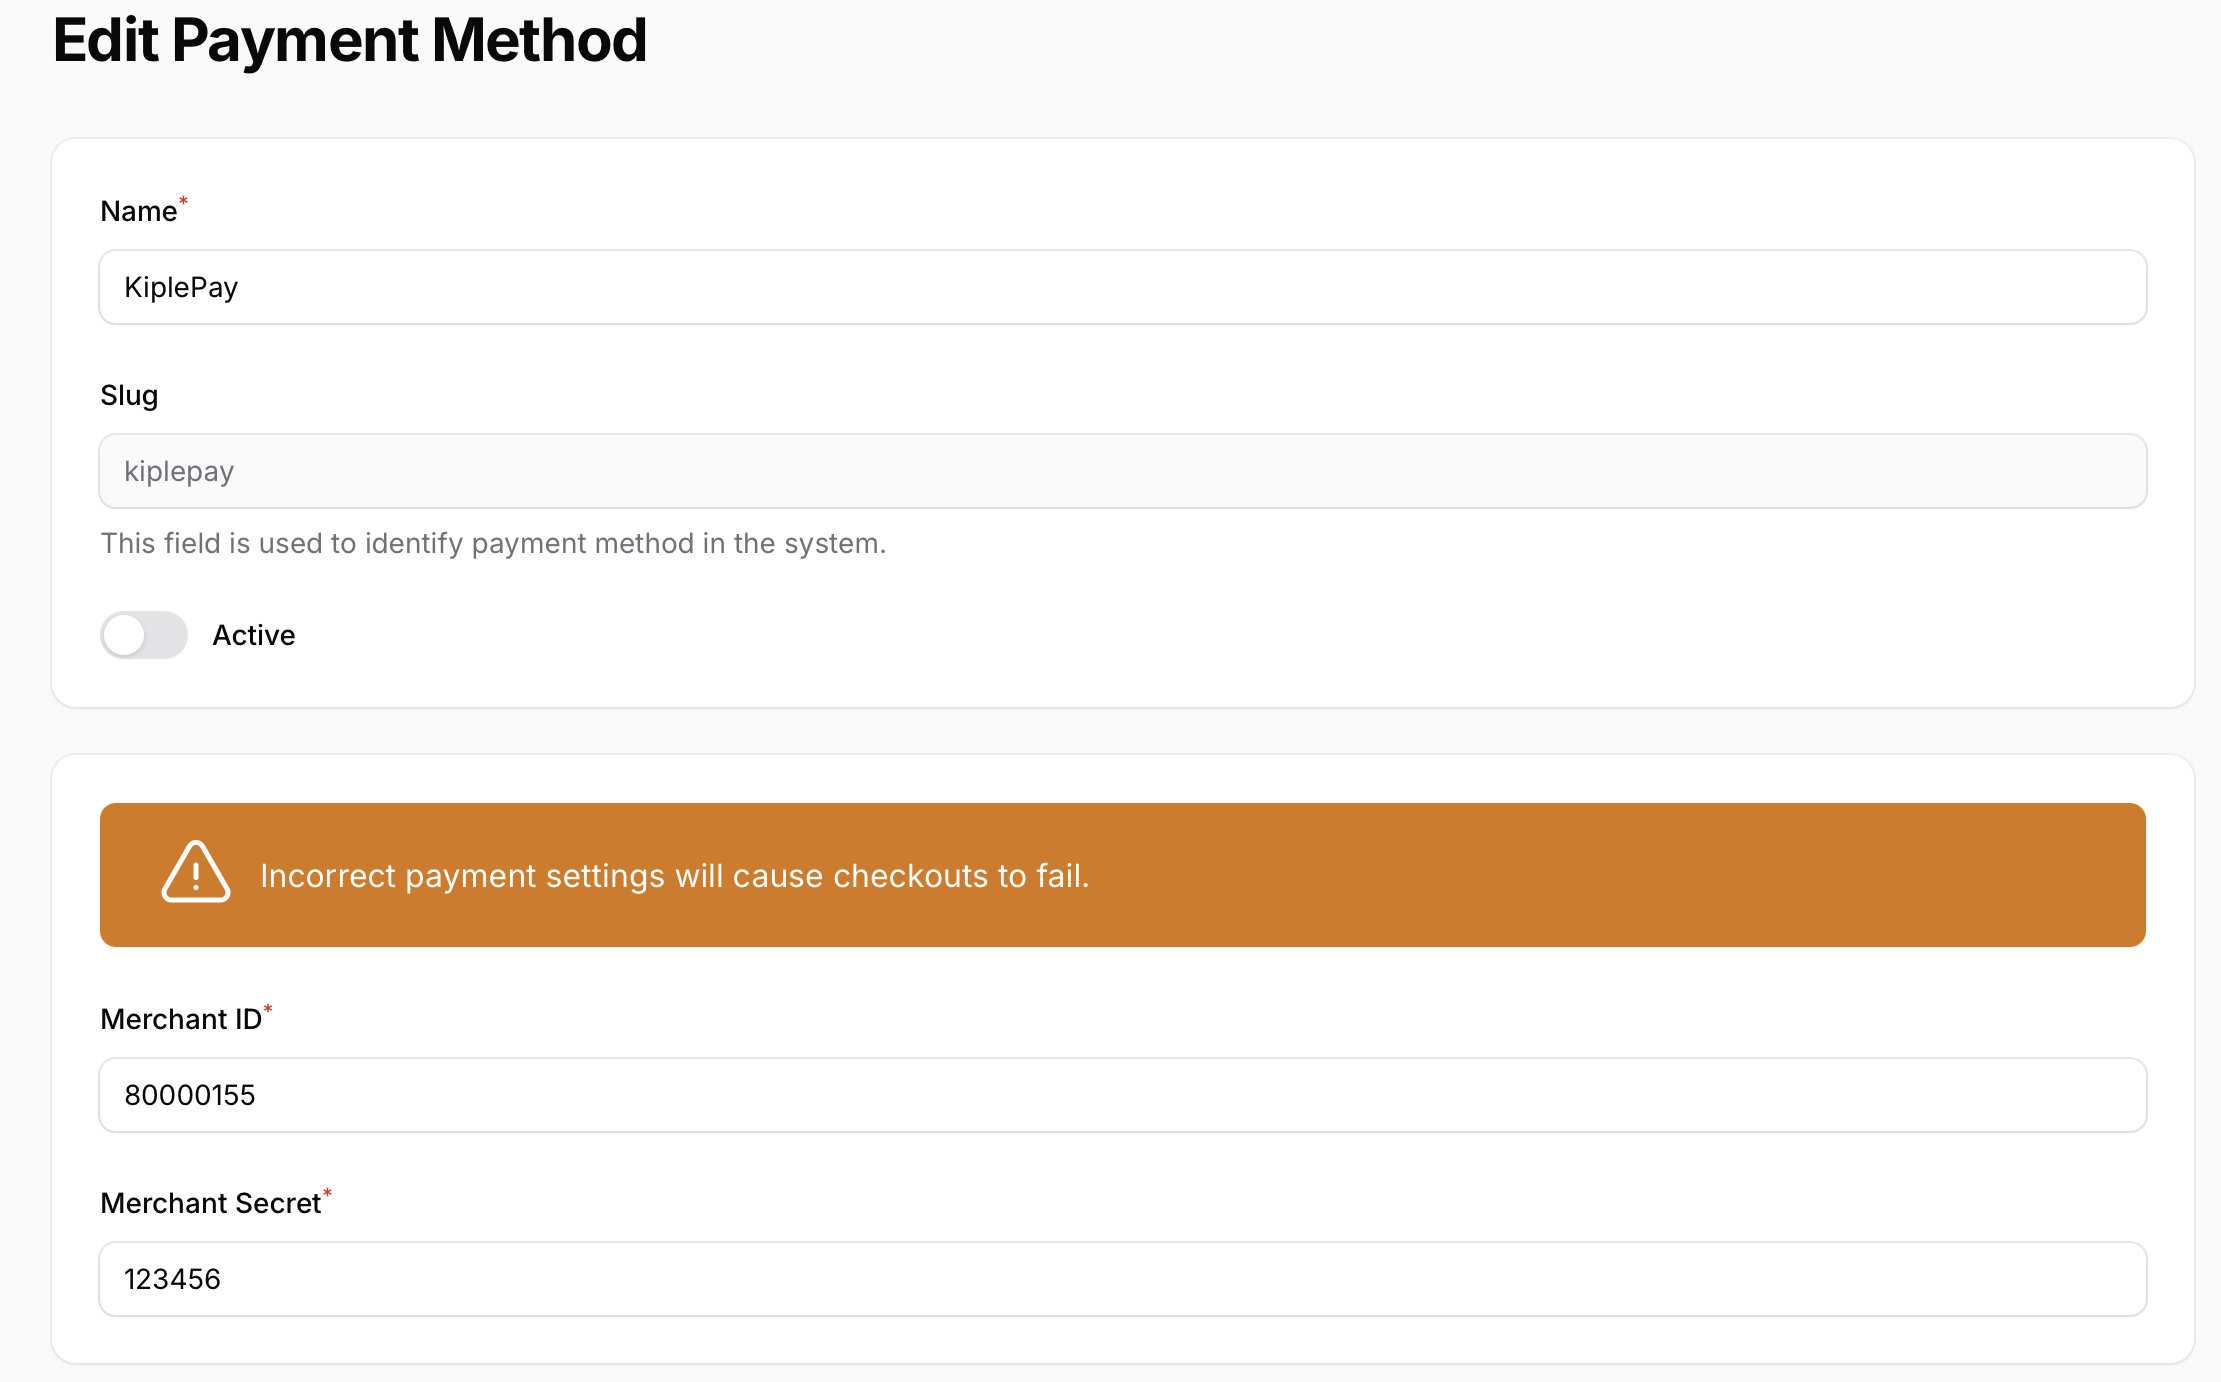This screenshot has height=1382, width=2221.
Task: Click into the disabled Slug field
Action: tap(1122, 471)
